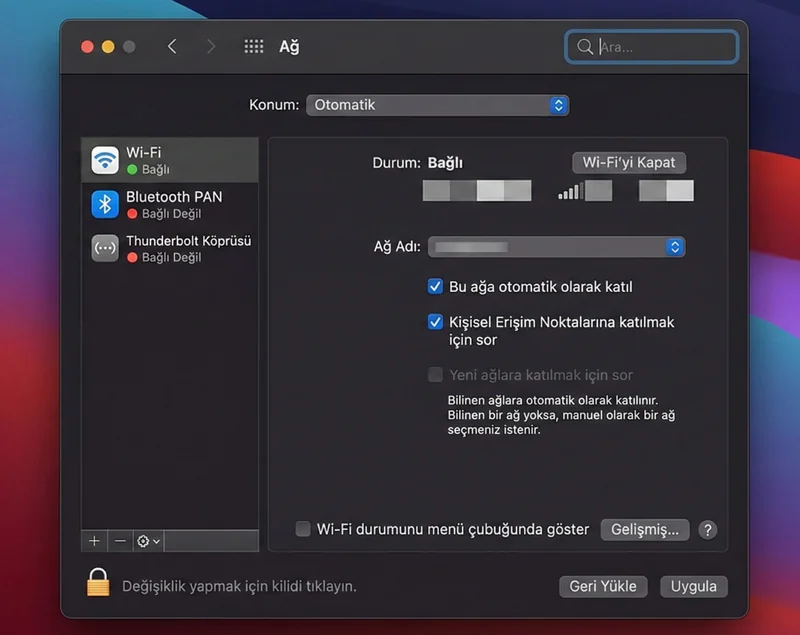Click the "Wi-Fi'yi Kapat" button
The image size is (800, 635).
629,162
